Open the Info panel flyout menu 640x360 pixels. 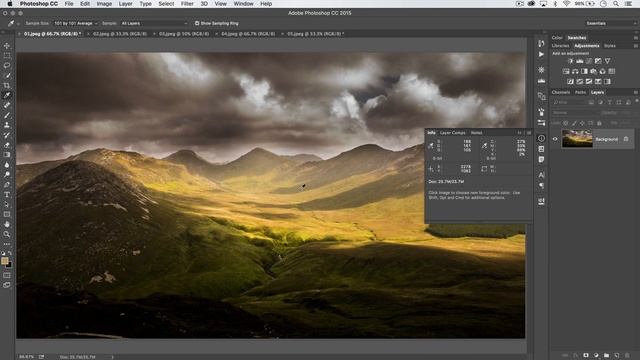[x=529, y=133]
